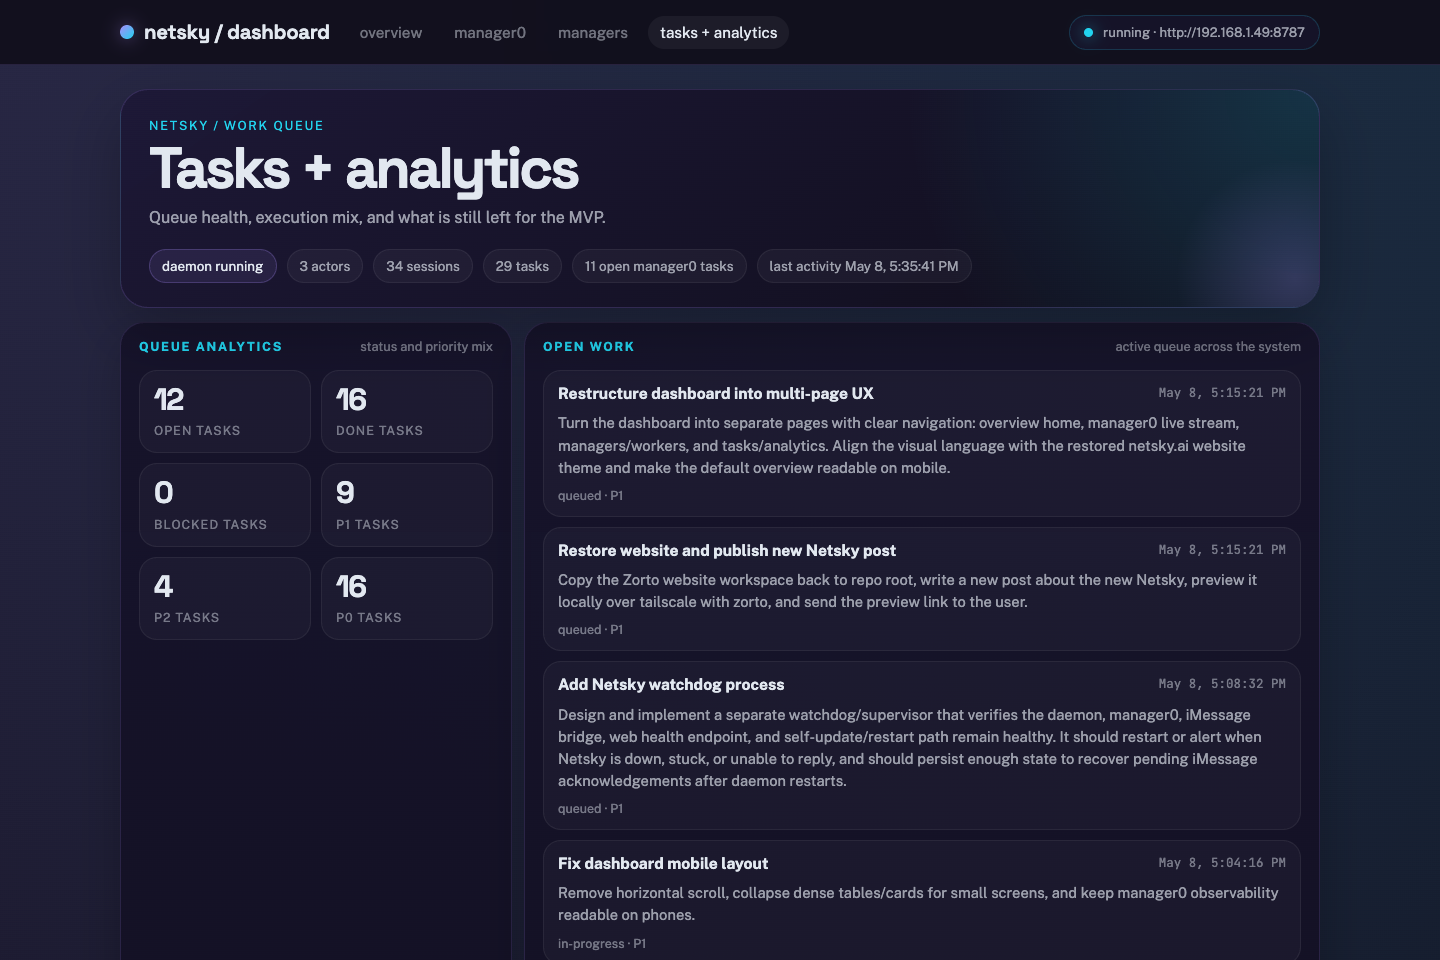Click the daemon running pill
1440x960 pixels.
click(212, 266)
